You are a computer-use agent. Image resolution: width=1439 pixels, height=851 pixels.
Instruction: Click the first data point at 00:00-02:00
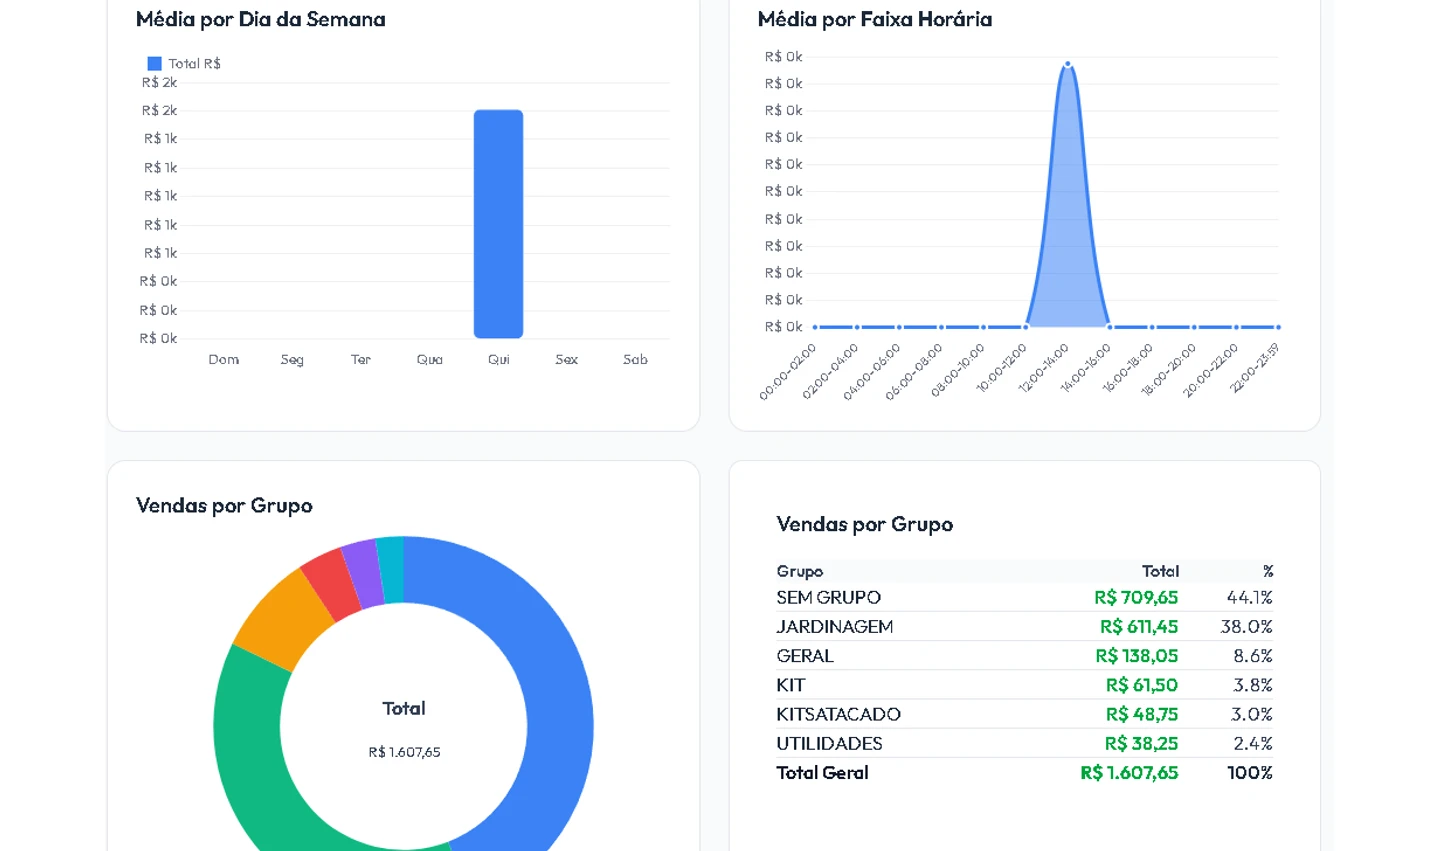816,327
